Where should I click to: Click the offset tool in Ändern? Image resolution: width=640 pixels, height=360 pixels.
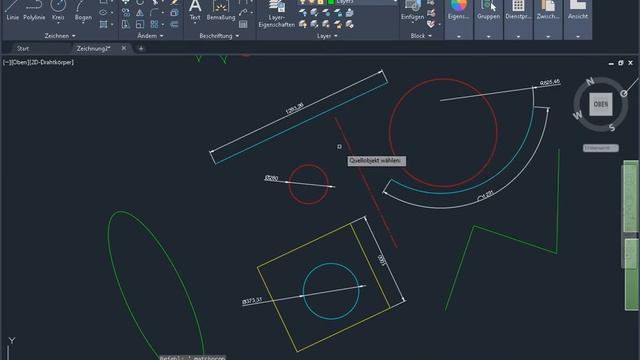click(174, 24)
